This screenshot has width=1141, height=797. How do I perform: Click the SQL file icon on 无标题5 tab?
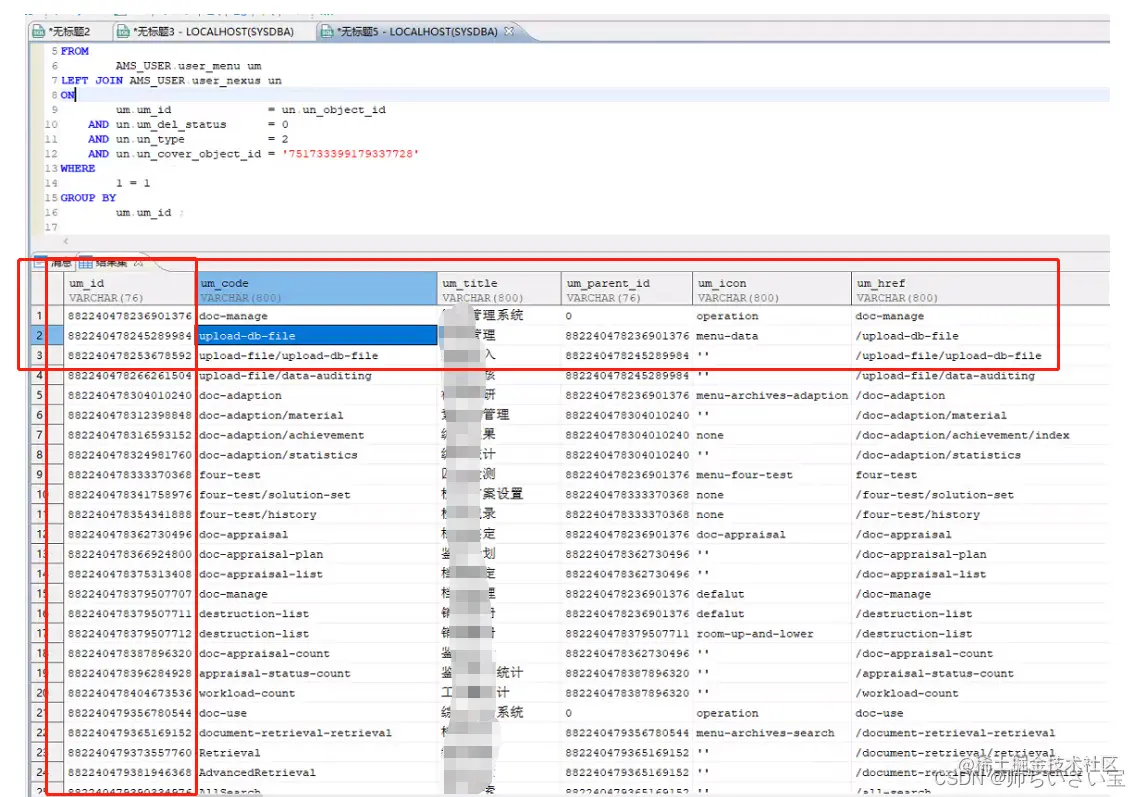[327, 31]
